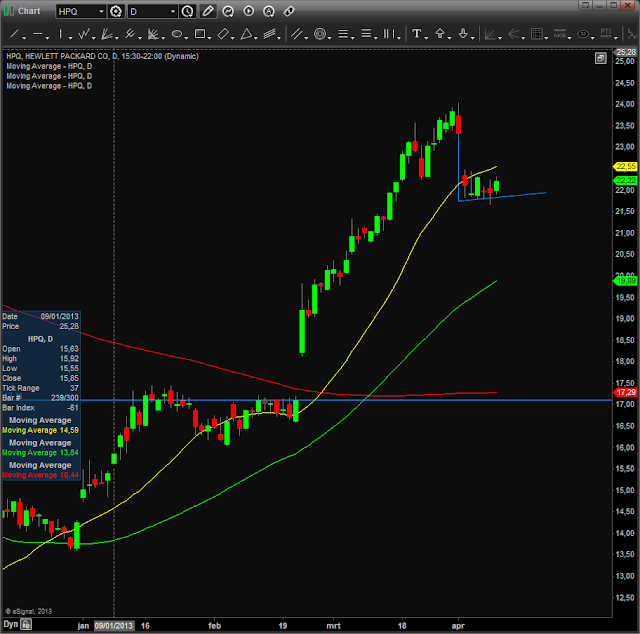The image size is (640, 634).
Task: Expand the vertical time lines tool arrow
Action: point(399,38)
